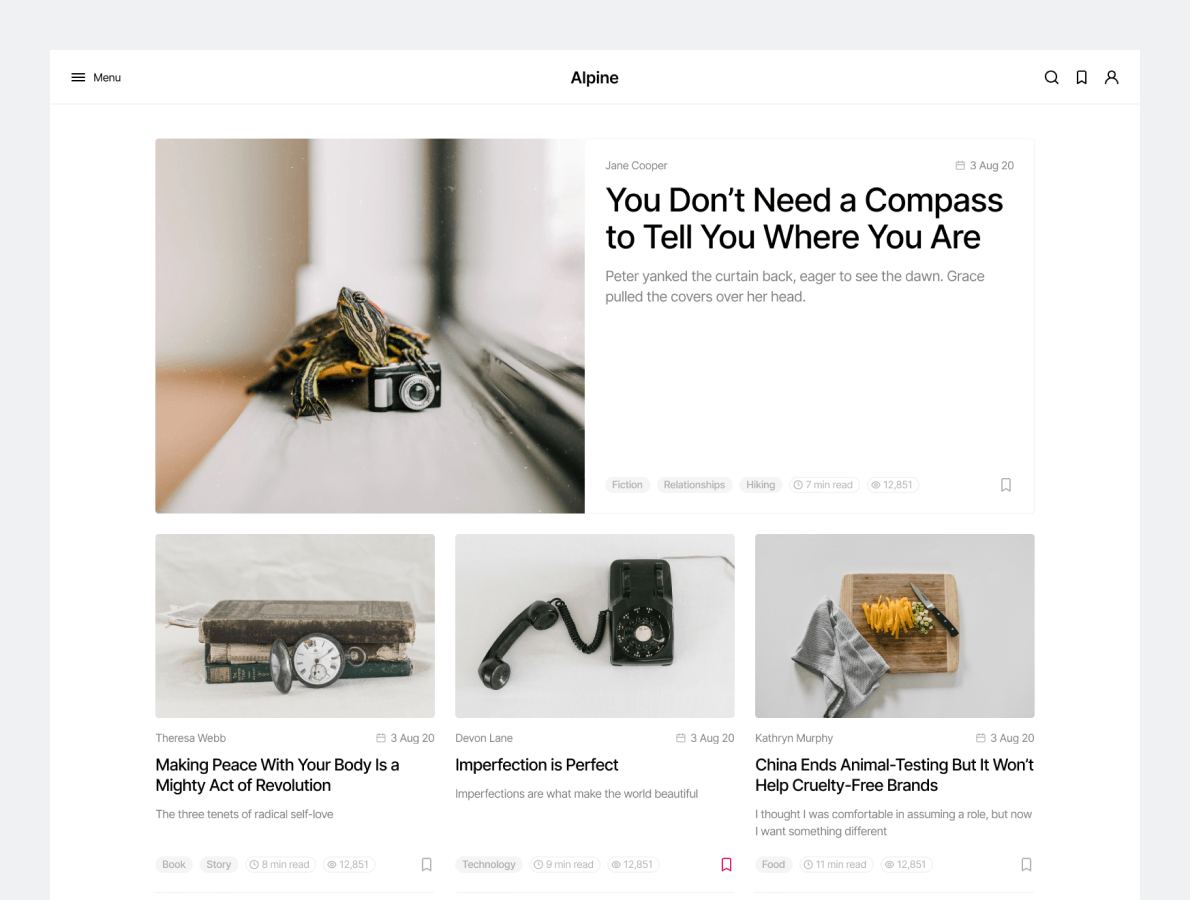Select the Fiction tag
This screenshot has width=1190, height=900.
[627, 485]
